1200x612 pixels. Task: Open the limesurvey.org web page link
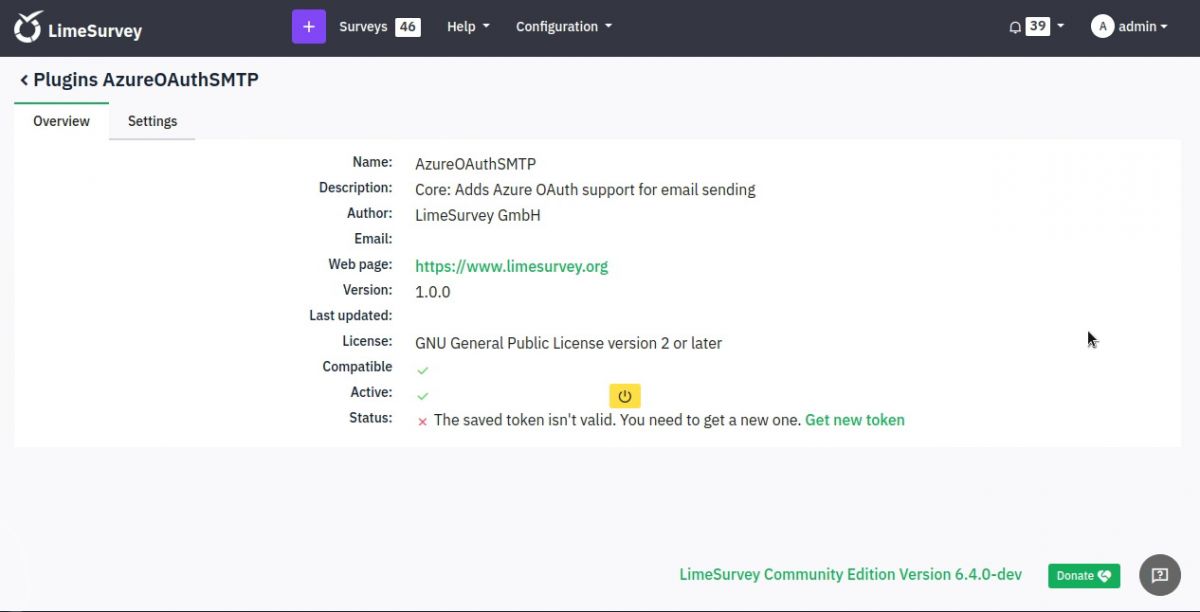[511, 265]
